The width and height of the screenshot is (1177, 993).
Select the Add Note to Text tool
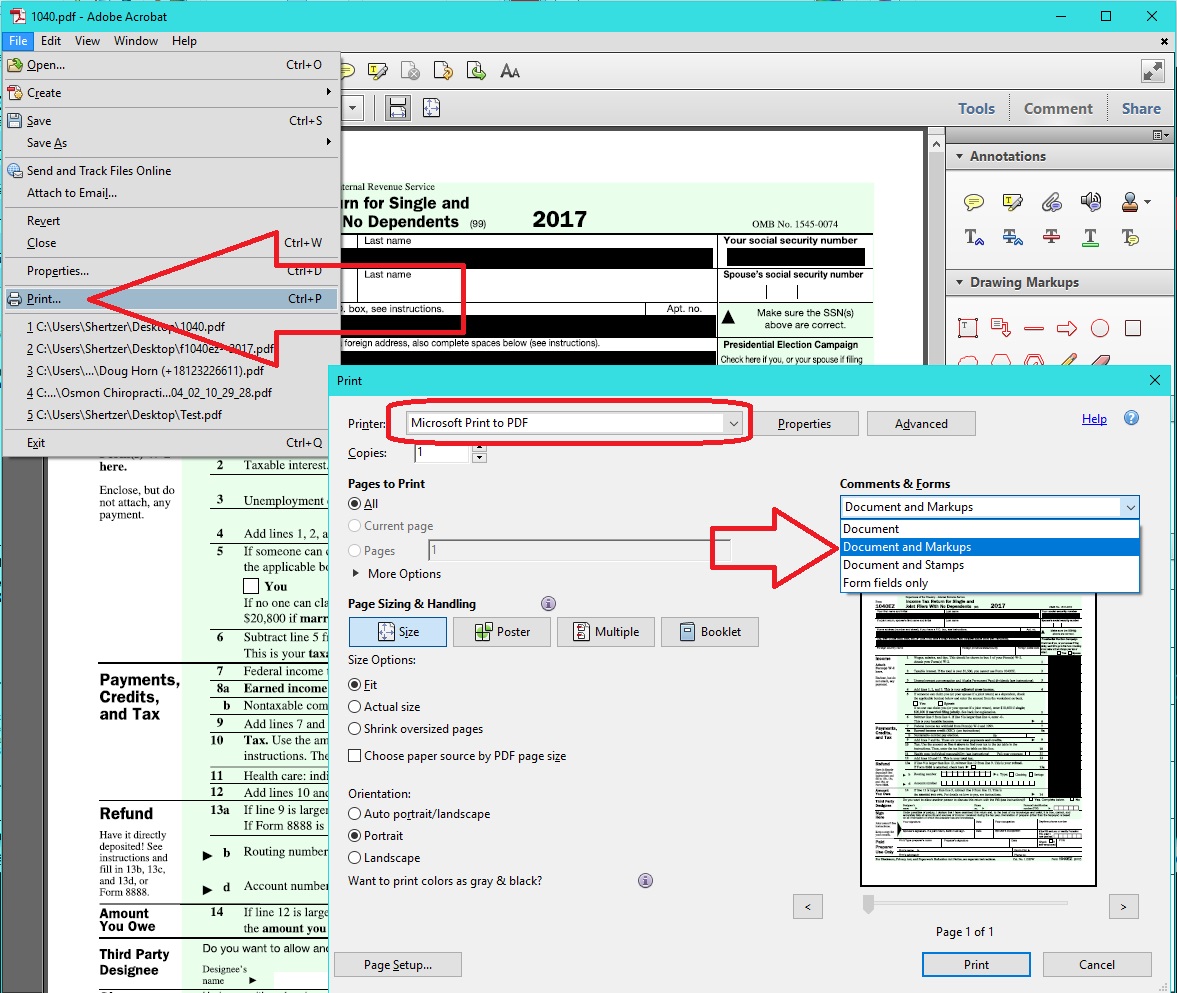(x=1130, y=238)
